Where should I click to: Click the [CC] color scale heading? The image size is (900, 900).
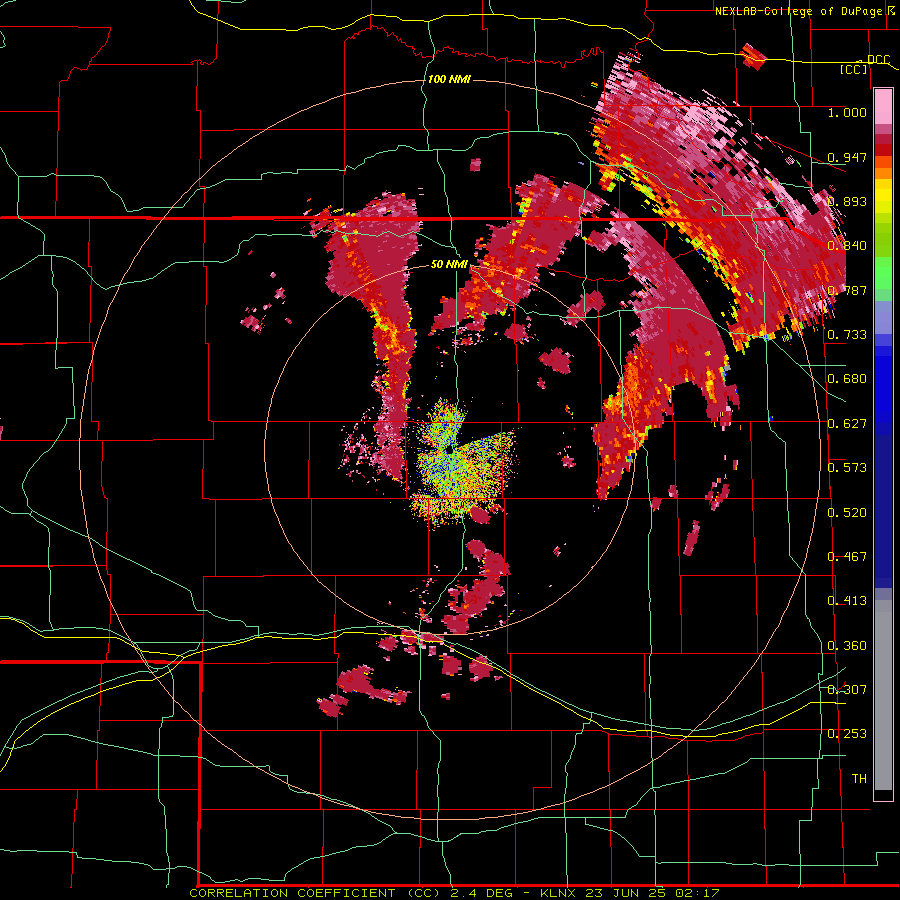point(854,69)
